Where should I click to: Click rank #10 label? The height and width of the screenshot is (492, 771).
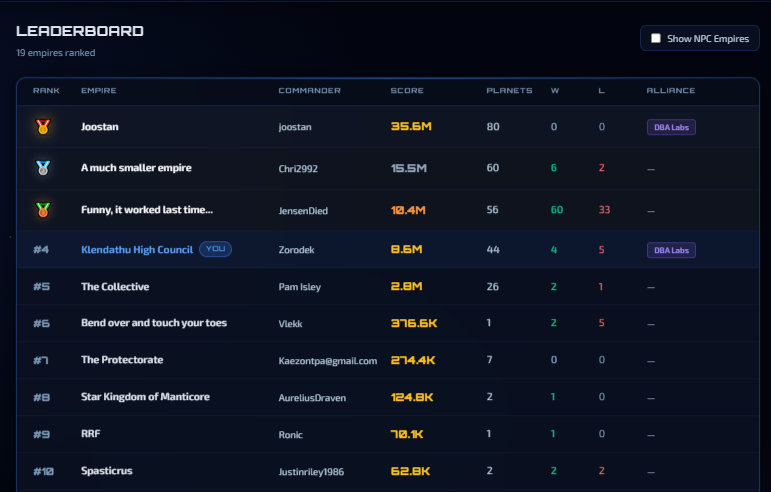[43, 472]
